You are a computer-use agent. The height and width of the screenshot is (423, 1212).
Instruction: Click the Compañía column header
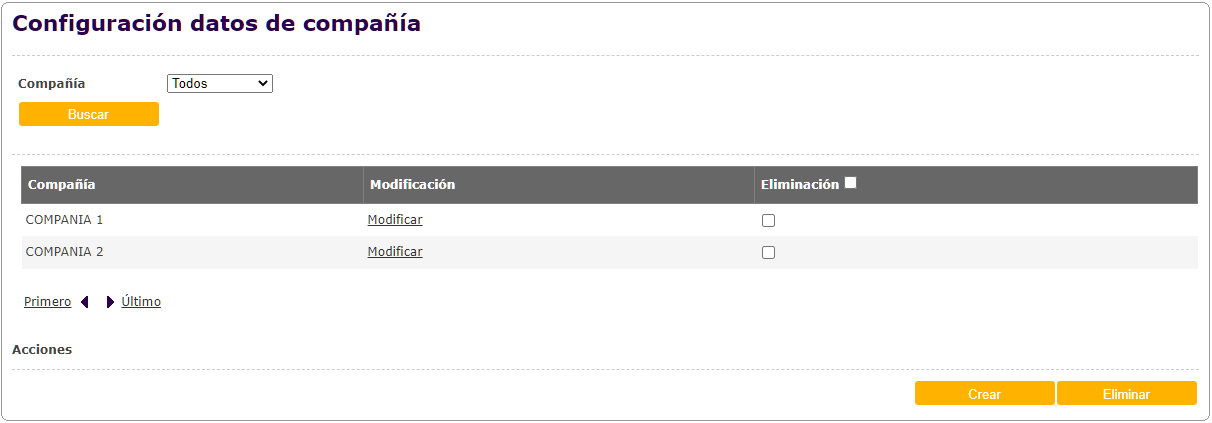coord(62,185)
